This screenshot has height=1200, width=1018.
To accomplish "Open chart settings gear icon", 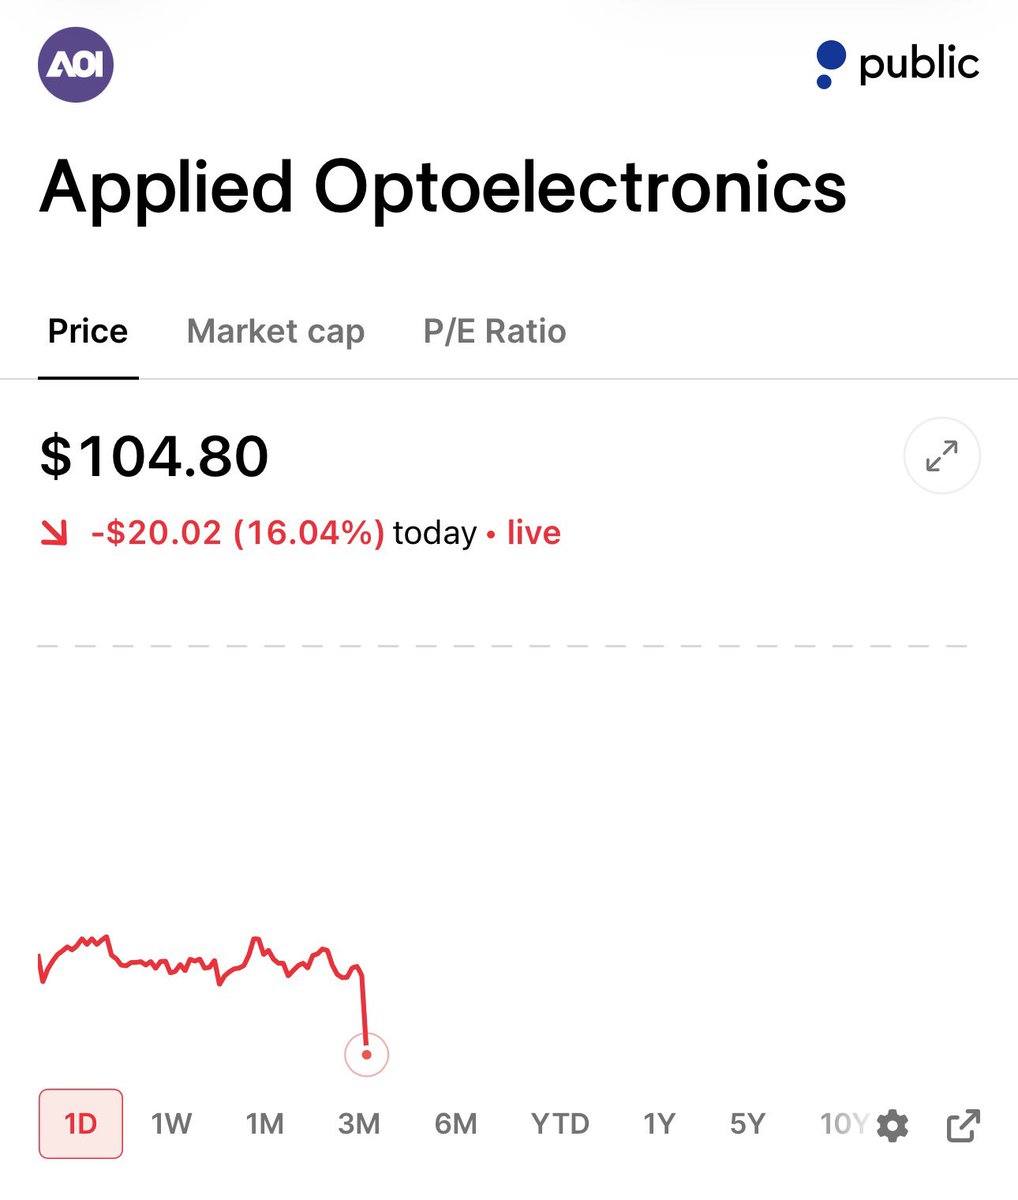I will point(892,1126).
